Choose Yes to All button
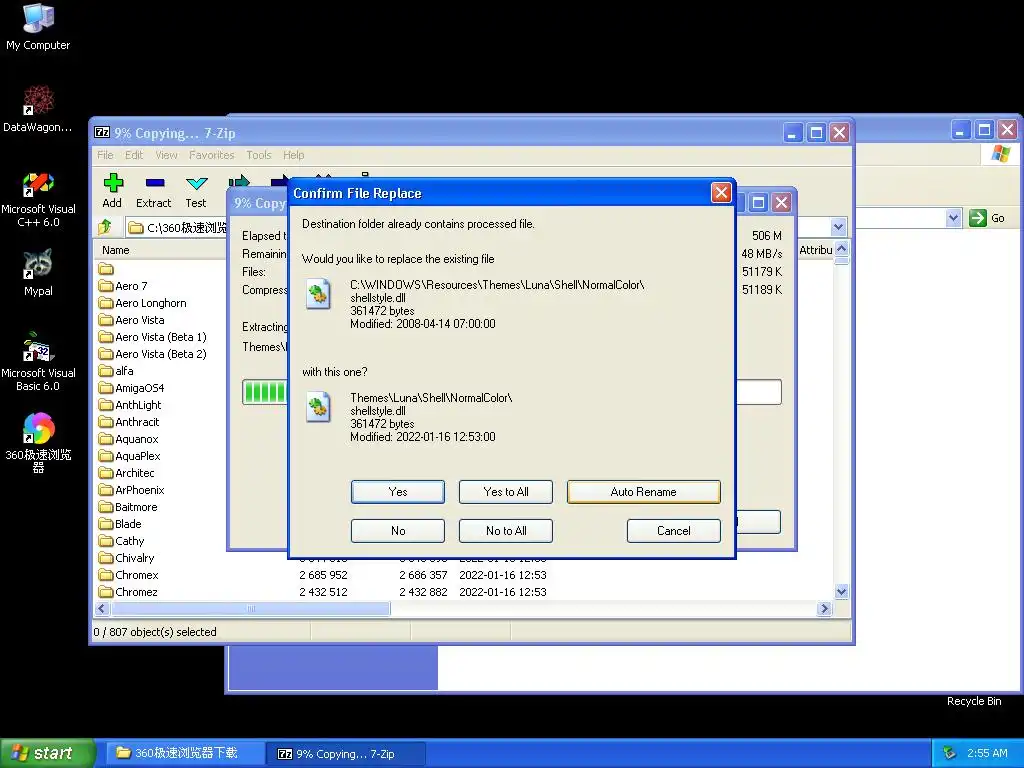The height and width of the screenshot is (768, 1024). [505, 492]
